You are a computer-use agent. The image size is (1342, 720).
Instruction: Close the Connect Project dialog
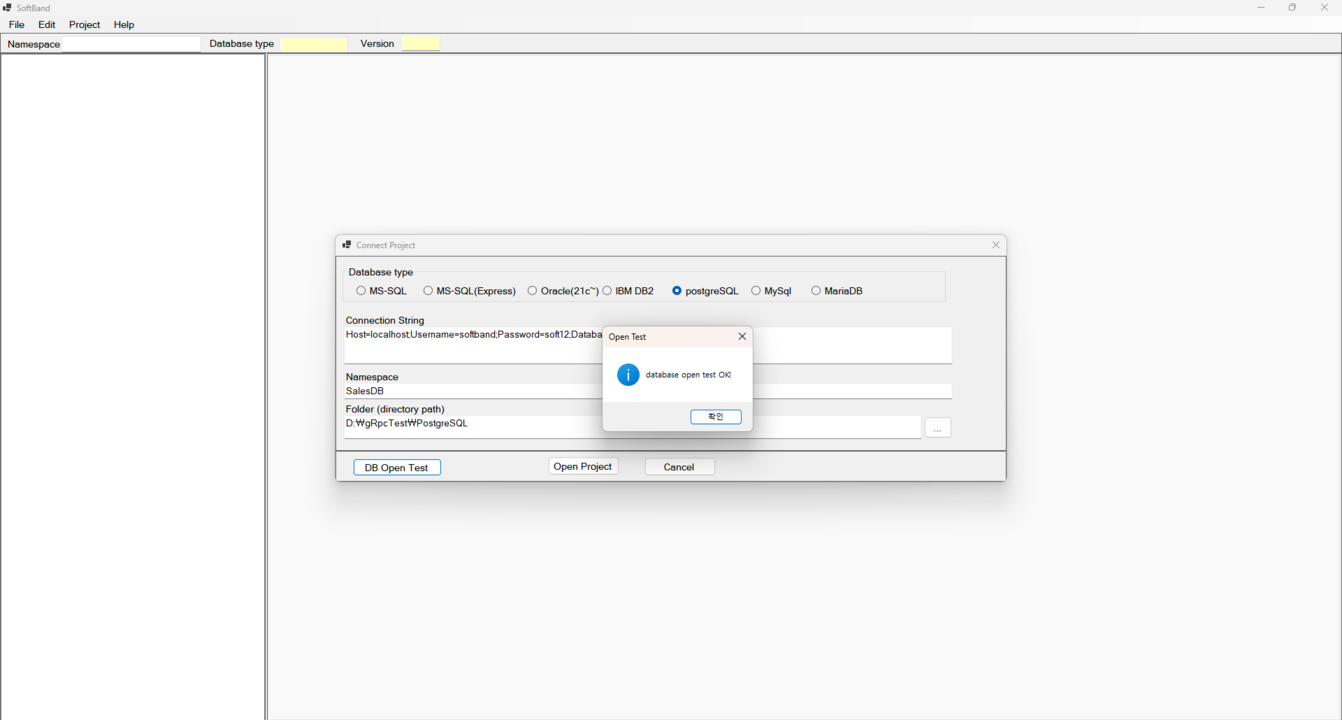[995, 245]
